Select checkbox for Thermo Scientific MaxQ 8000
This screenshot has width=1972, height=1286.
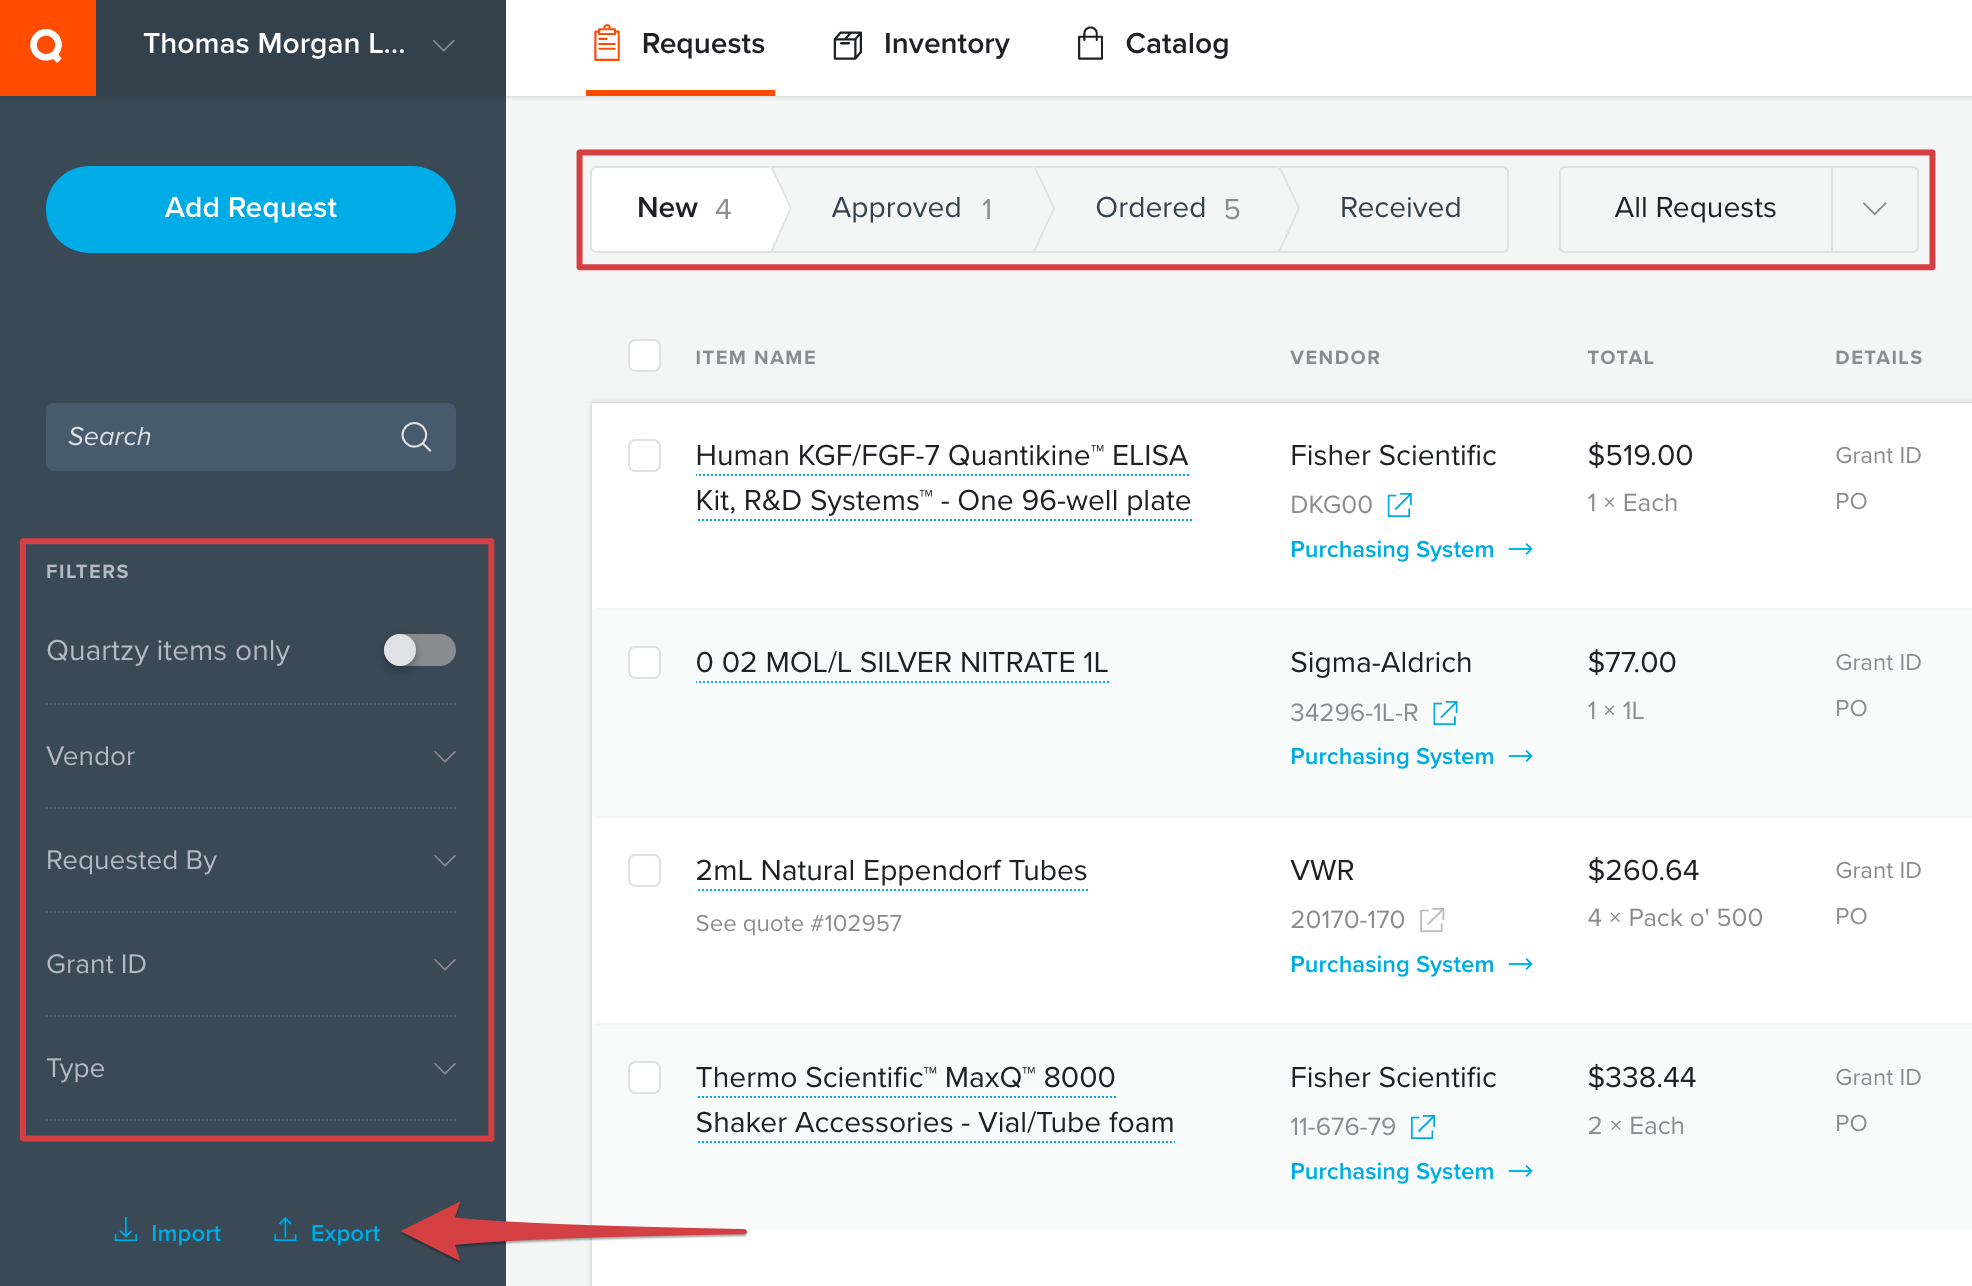[x=645, y=1077]
